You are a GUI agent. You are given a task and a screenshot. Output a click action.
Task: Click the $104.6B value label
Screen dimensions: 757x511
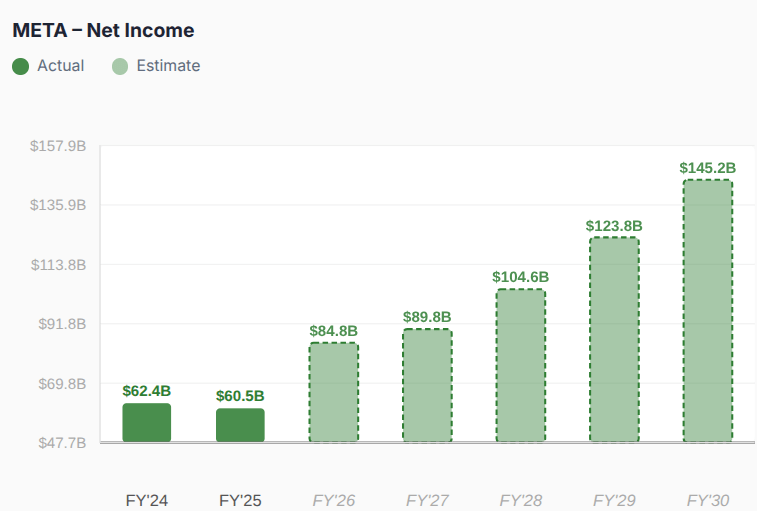click(521, 277)
